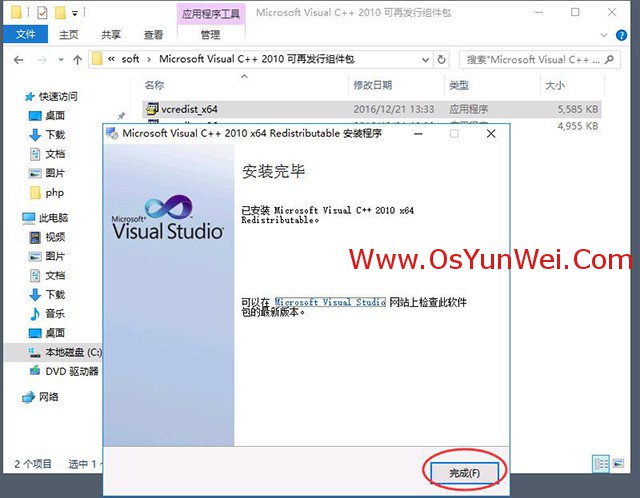Click the 2016/12/21 13:33 date cell
640x498 pixels.
tap(393, 109)
